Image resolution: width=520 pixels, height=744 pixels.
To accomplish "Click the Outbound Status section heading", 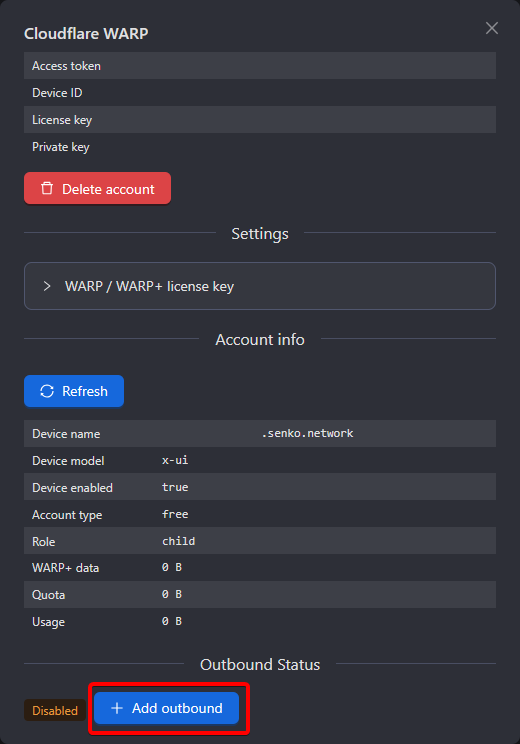I will 260,664.
